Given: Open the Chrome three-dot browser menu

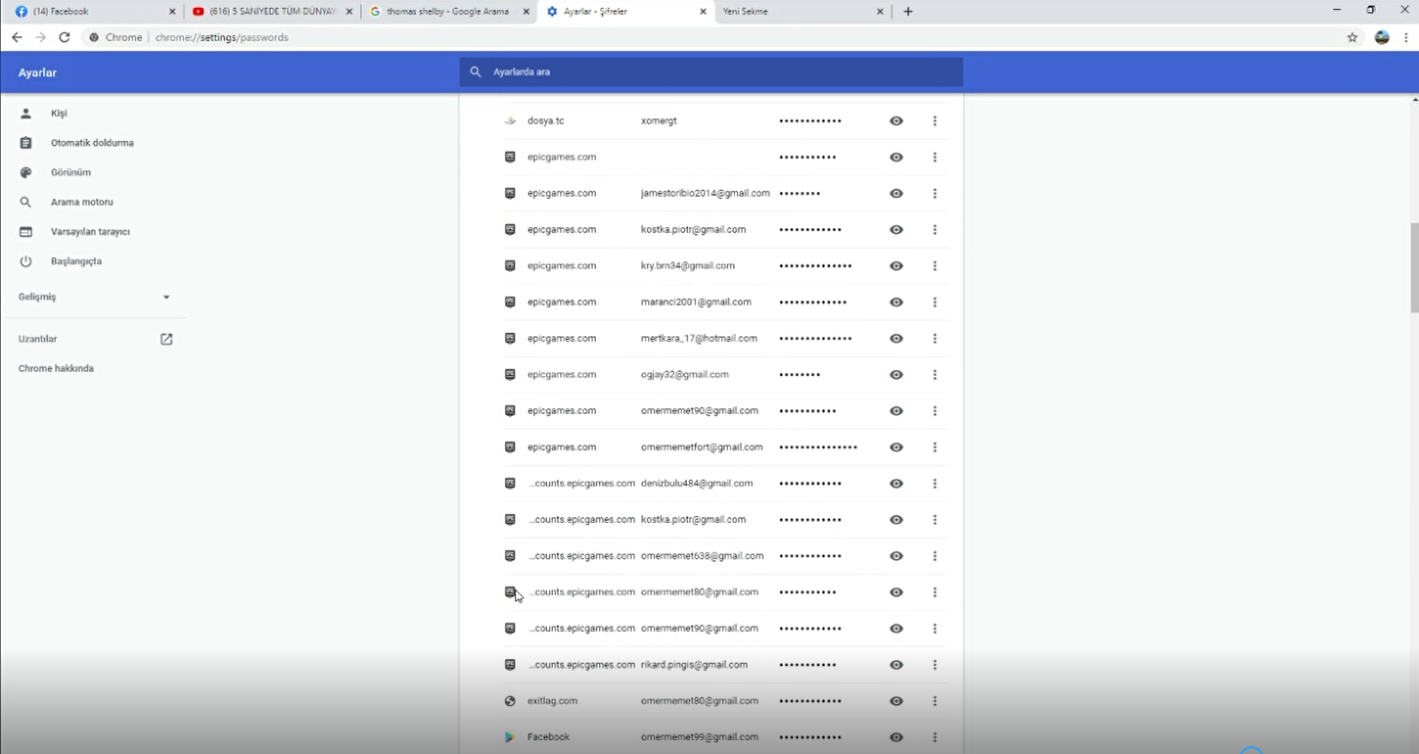Looking at the screenshot, I should coord(1406,37).
